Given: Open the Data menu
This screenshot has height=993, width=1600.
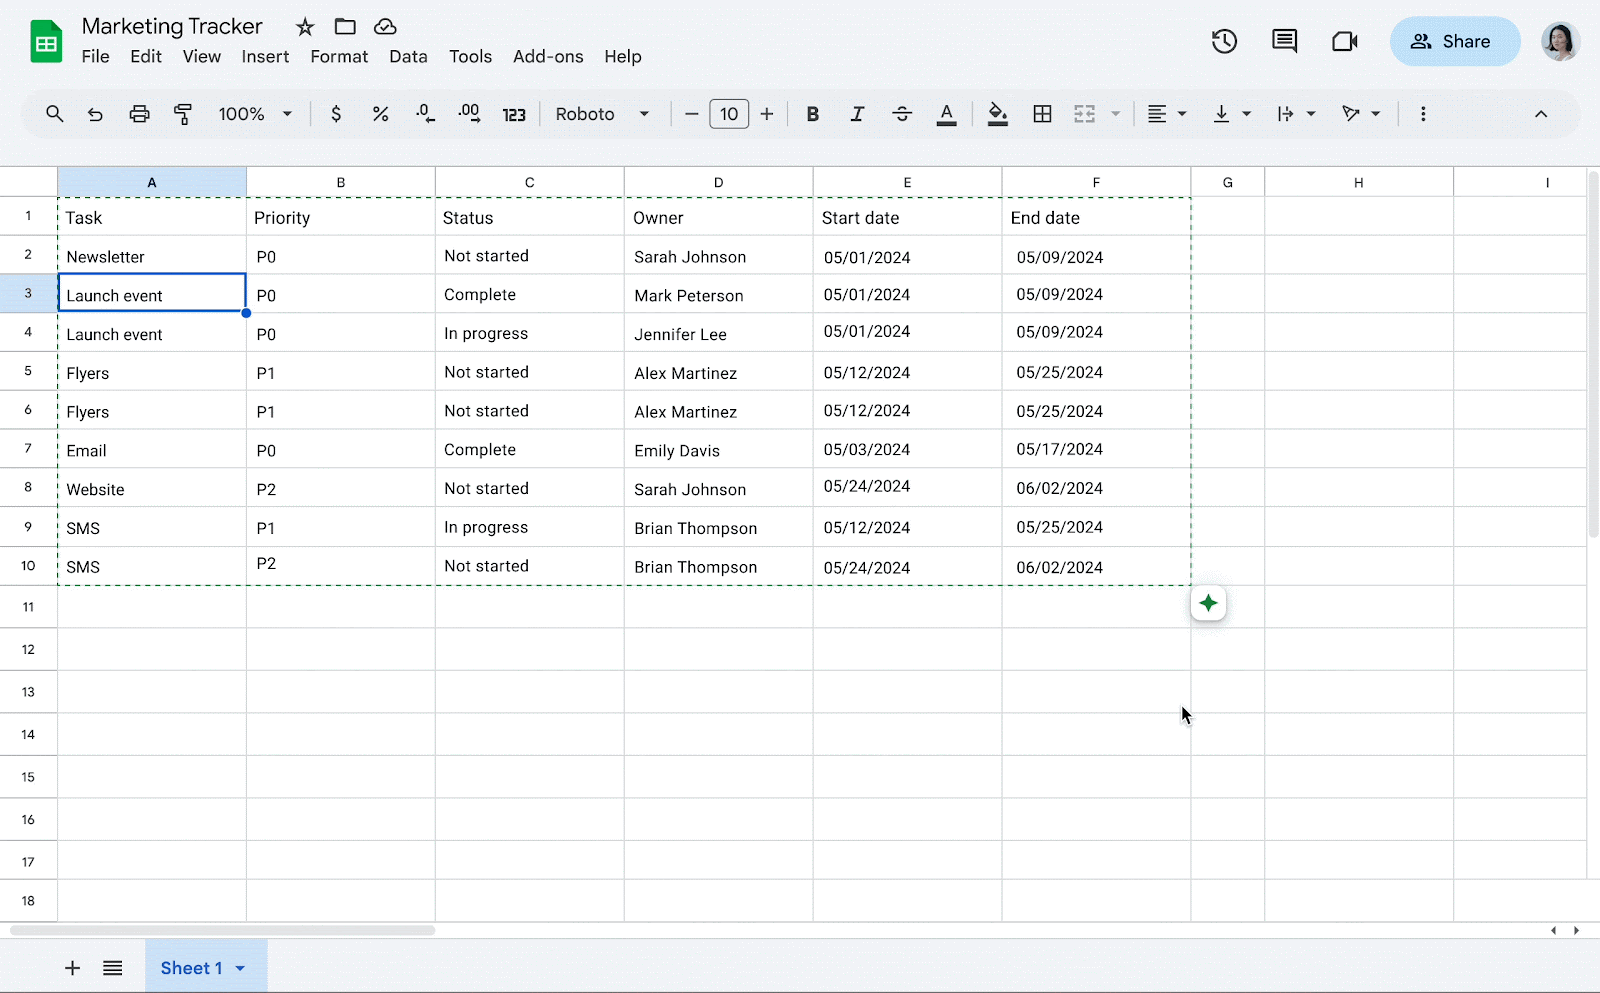Looking at the screenshot, I should [x=408, y=57].
